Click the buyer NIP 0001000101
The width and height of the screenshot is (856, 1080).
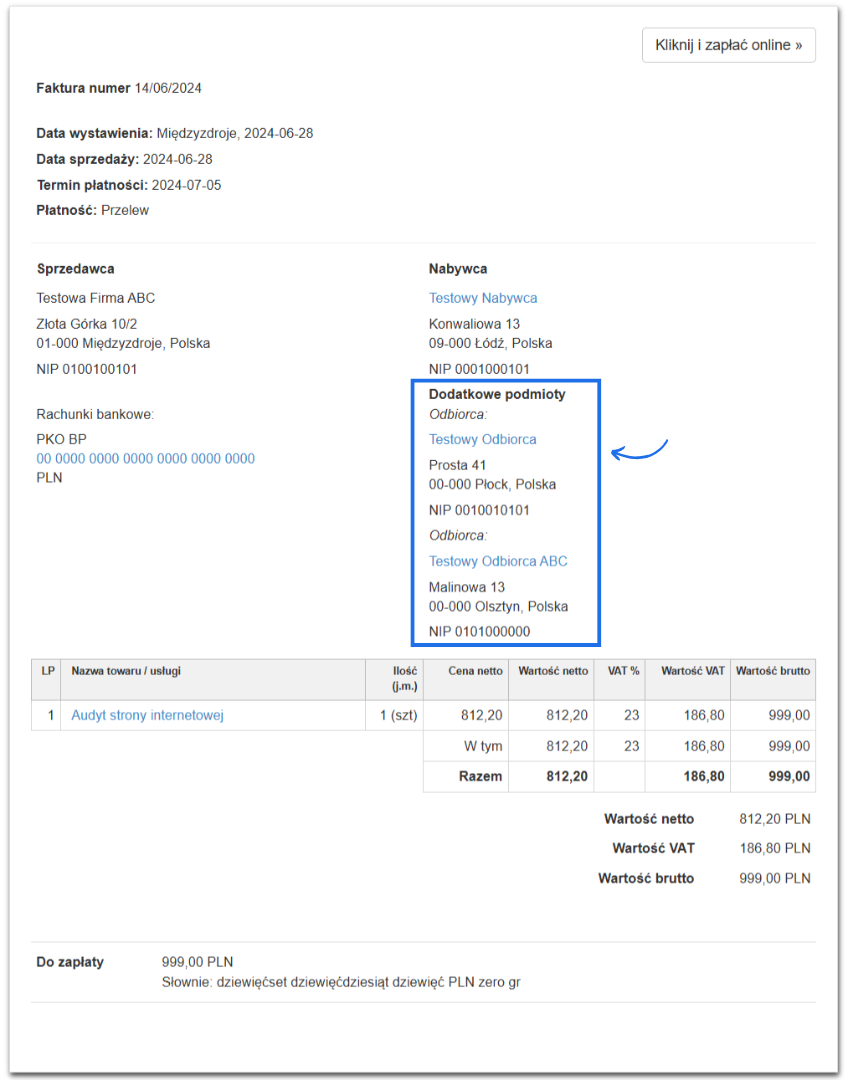coord(479,369)
